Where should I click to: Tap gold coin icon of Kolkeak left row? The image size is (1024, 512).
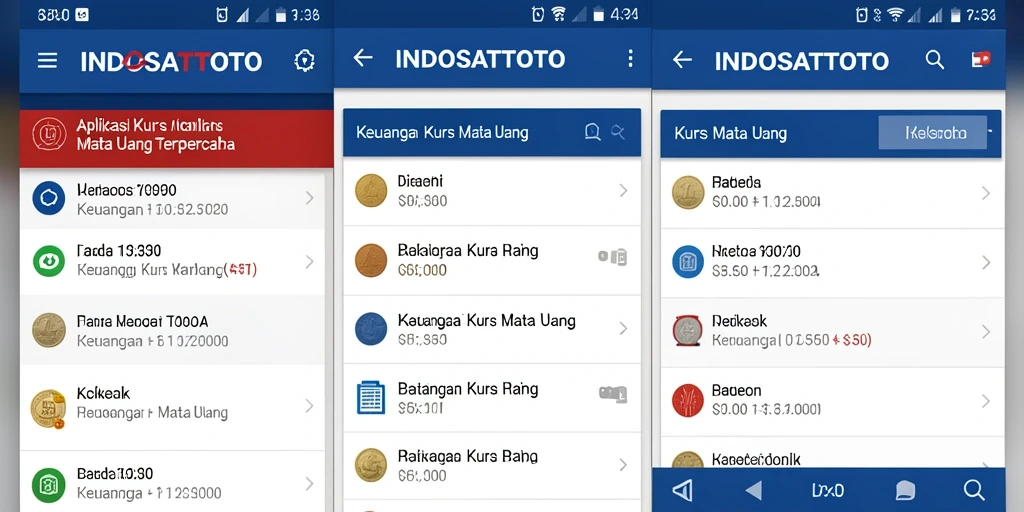click(x=49, y=409)
